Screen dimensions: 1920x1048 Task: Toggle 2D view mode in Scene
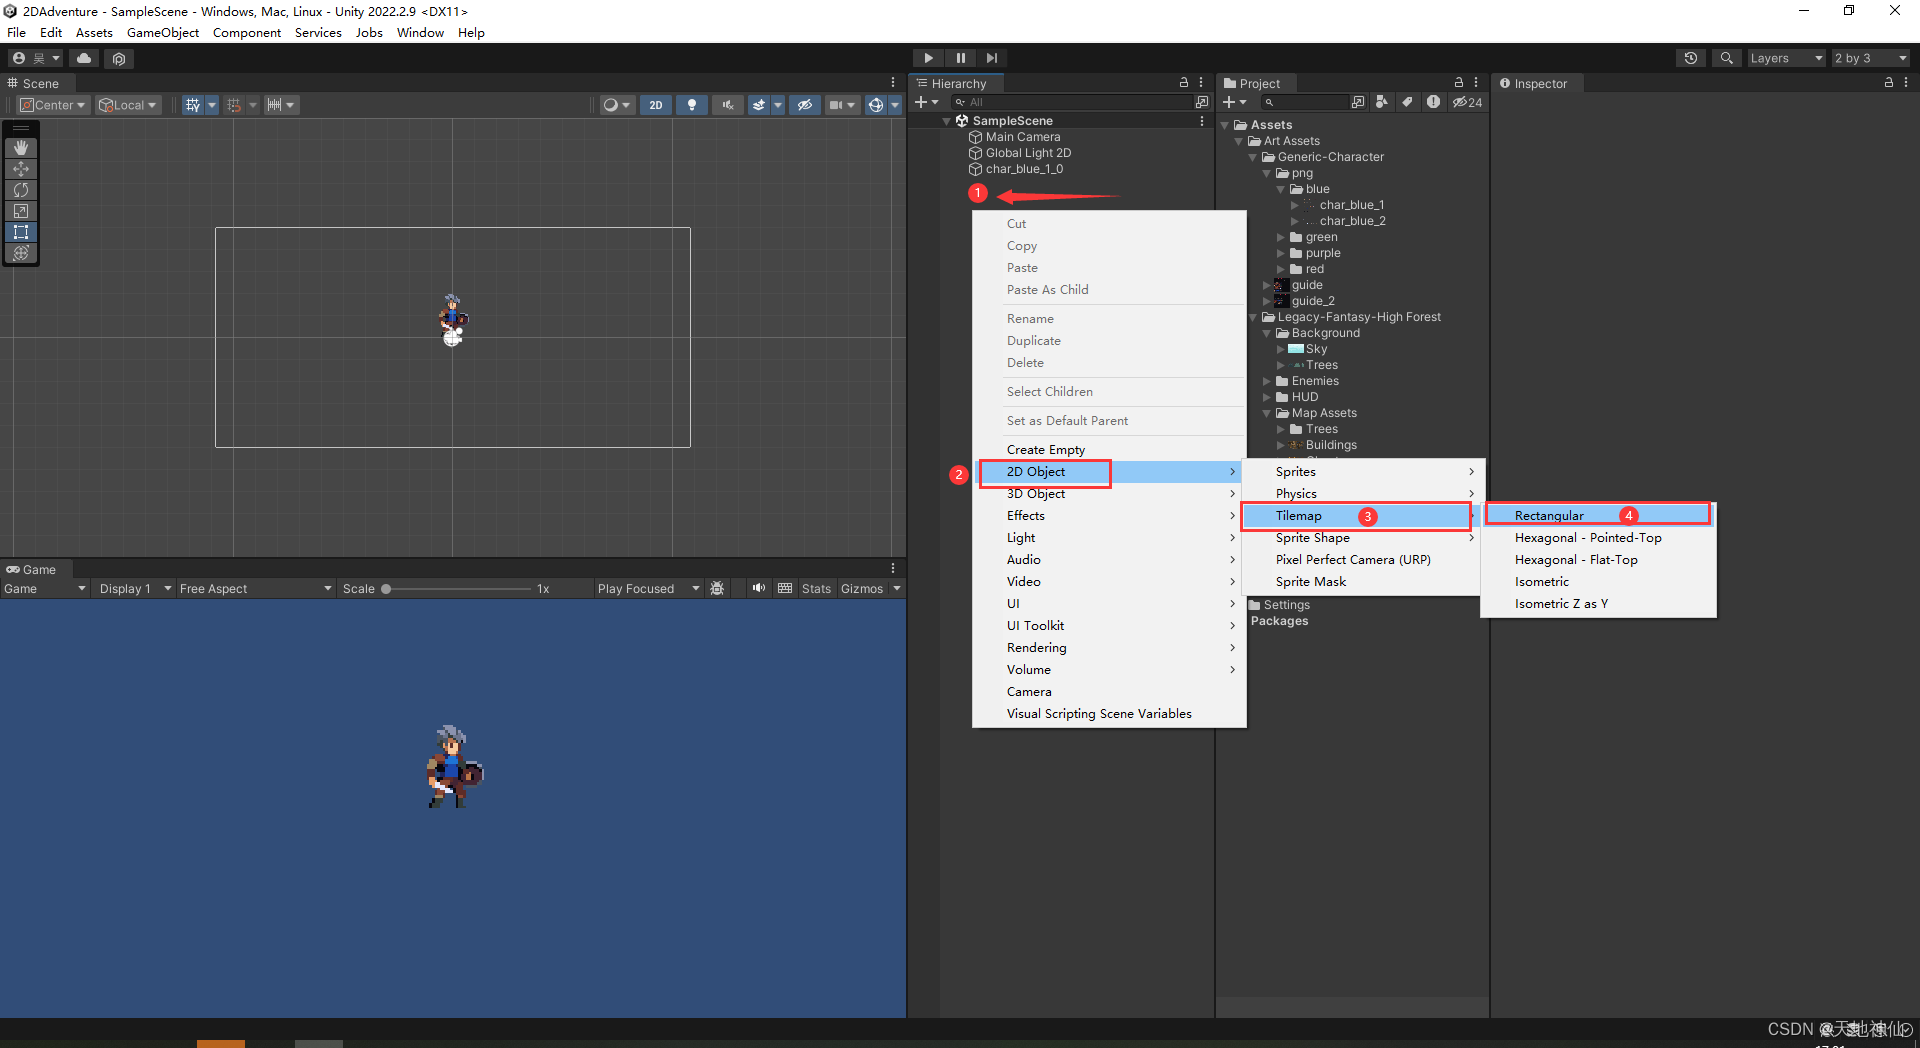655,105
